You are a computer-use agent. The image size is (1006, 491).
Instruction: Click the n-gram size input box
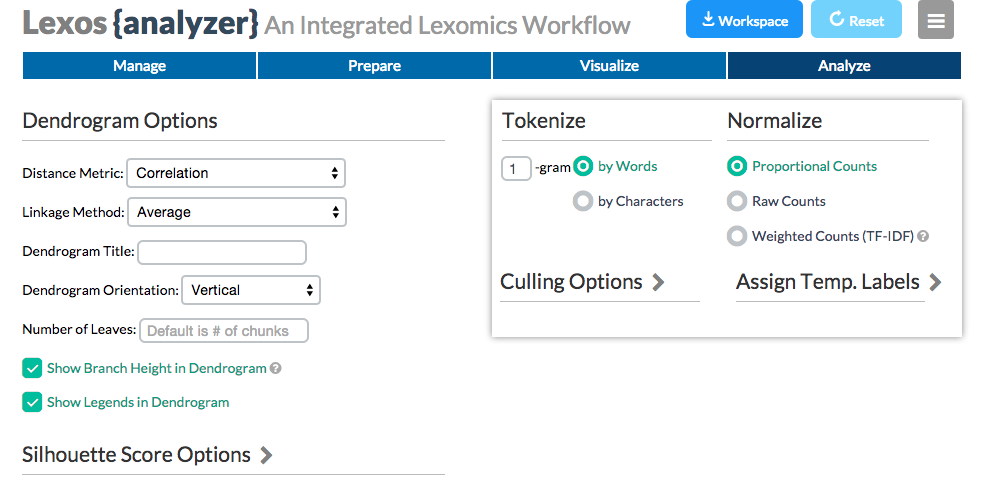tap(516, 169)
